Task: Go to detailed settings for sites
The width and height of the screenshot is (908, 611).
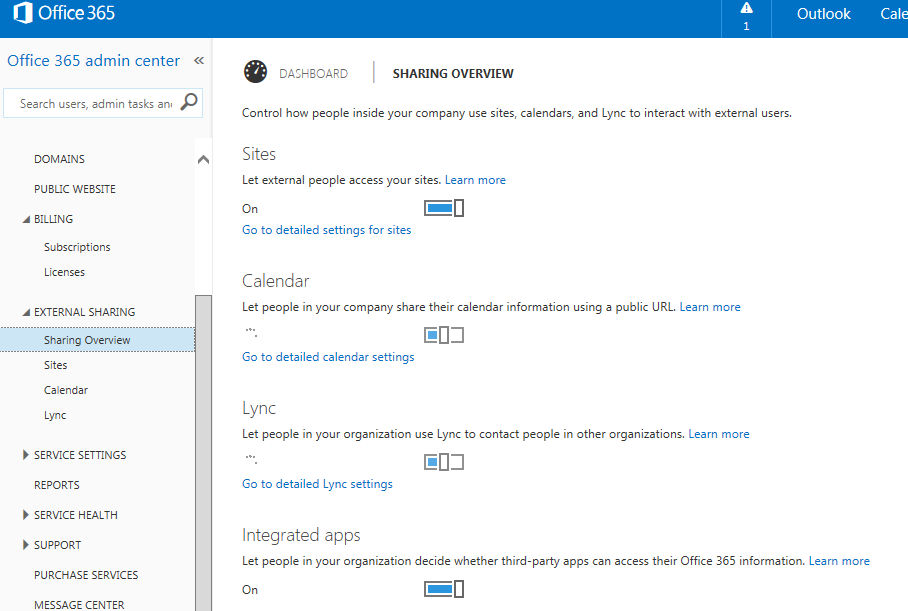Action: [x=327, y=230]
